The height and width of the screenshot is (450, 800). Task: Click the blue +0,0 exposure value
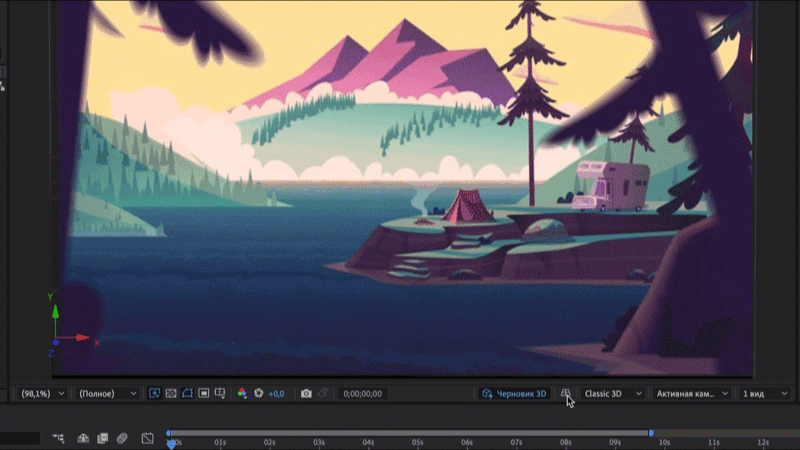tap(276, 394)
